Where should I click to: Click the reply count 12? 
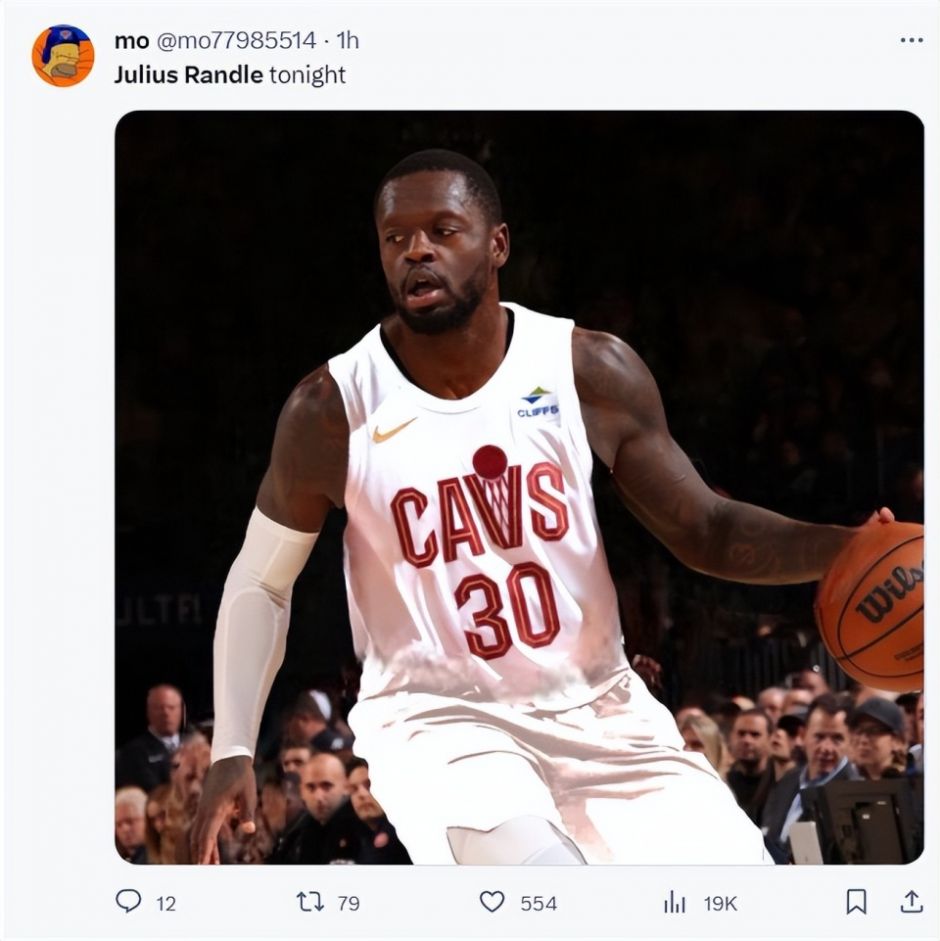pos(166,903)
